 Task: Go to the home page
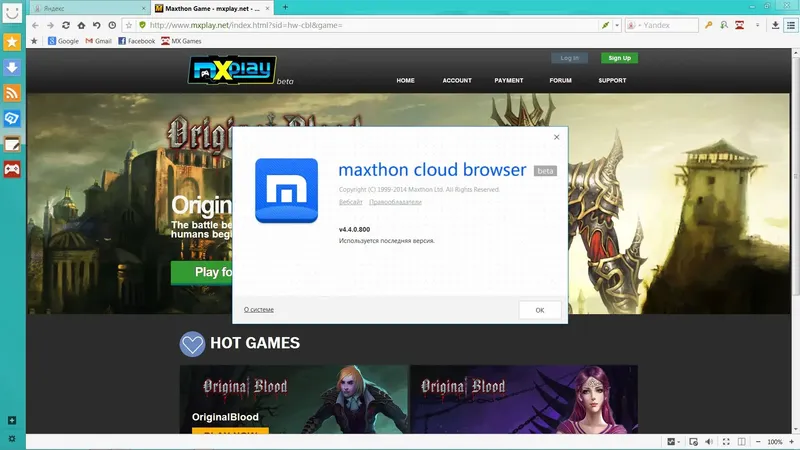(x=81, y=25)
